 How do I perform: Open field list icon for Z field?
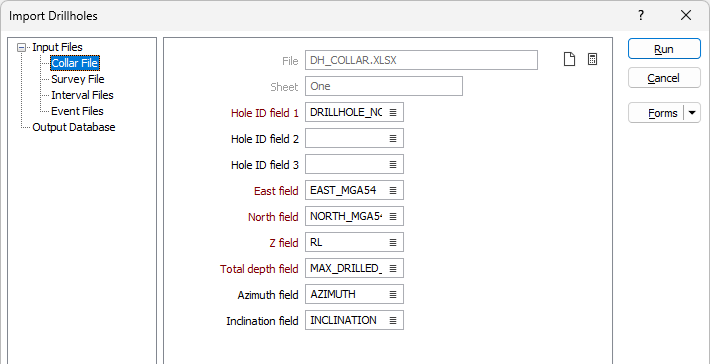pyautogui.click(x=393, y=243)
